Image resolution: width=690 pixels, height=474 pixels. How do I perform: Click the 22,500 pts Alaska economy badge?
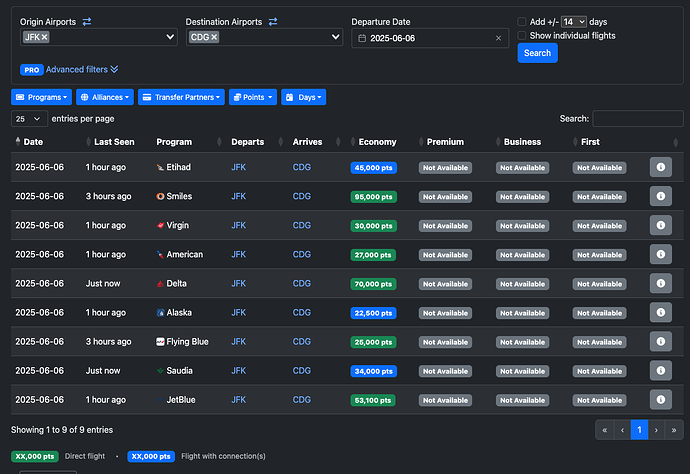374,313
